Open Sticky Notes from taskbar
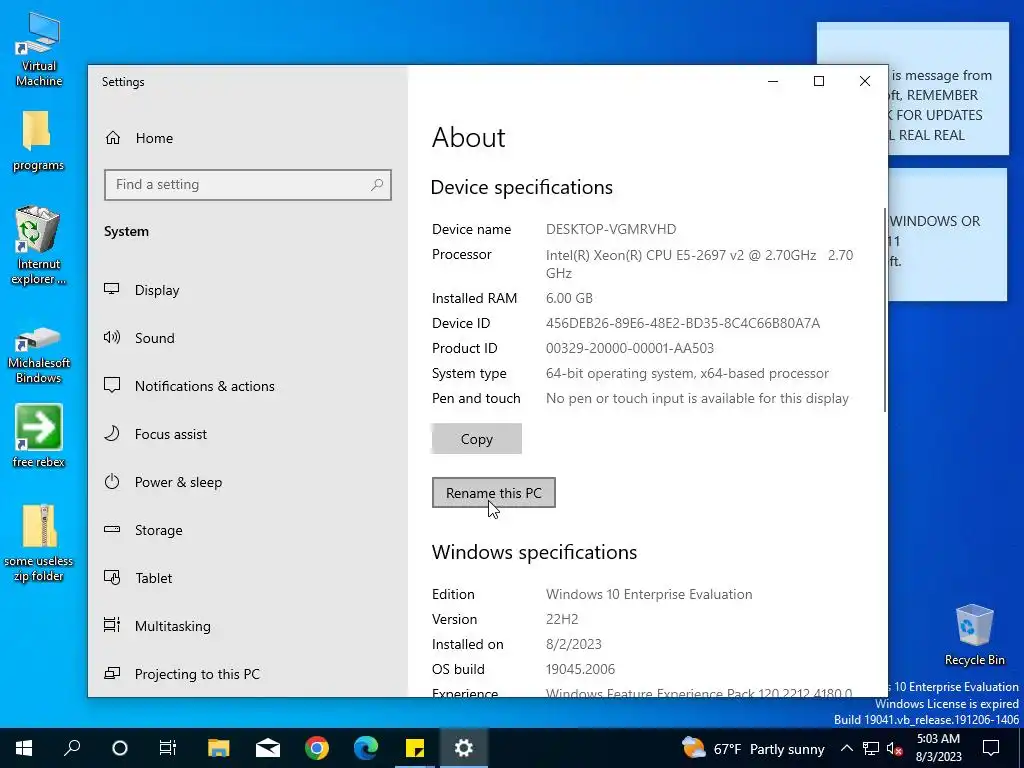This screenshot has width=1024, height=768. (x=415, y=748)
